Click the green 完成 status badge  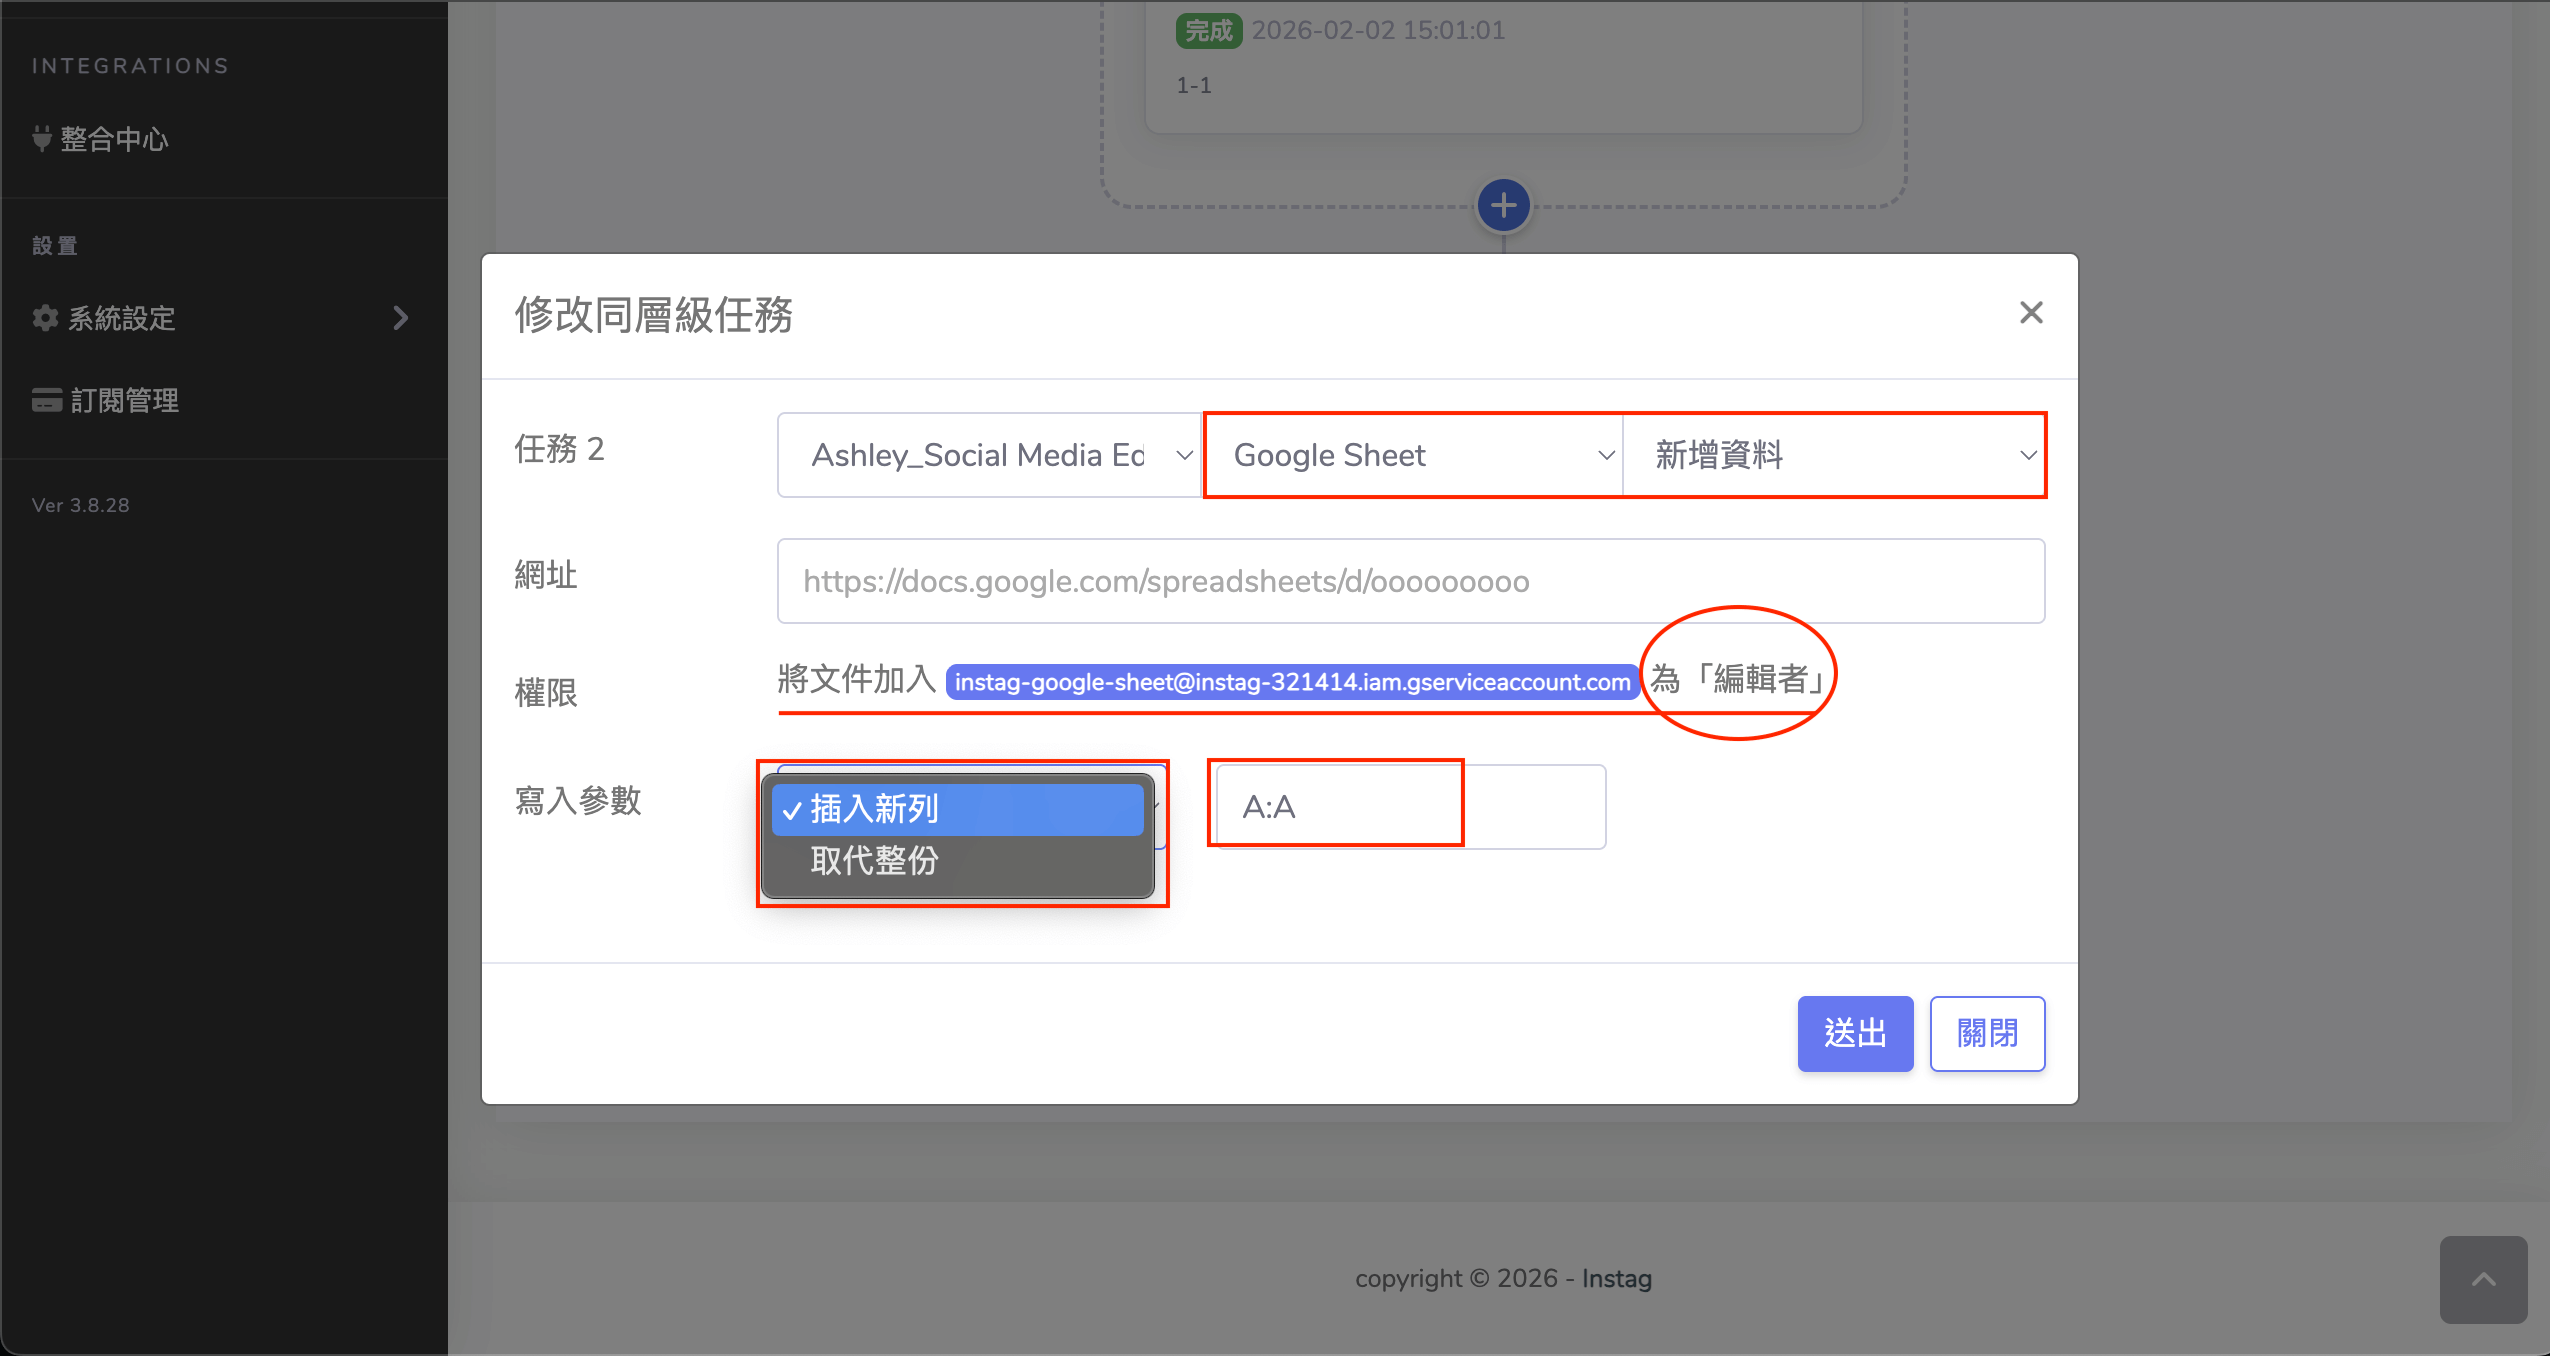(x=1208, y=31)
